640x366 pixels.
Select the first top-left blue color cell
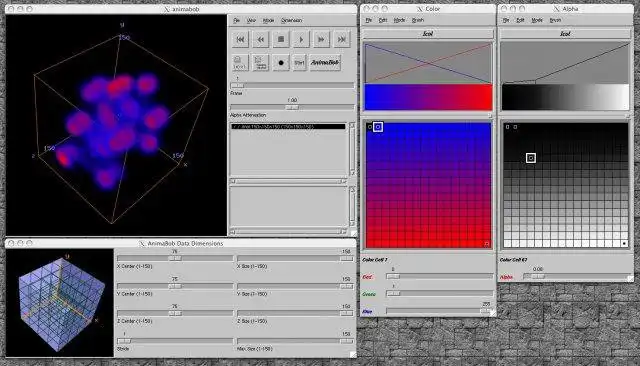click(x=369, y=127)
